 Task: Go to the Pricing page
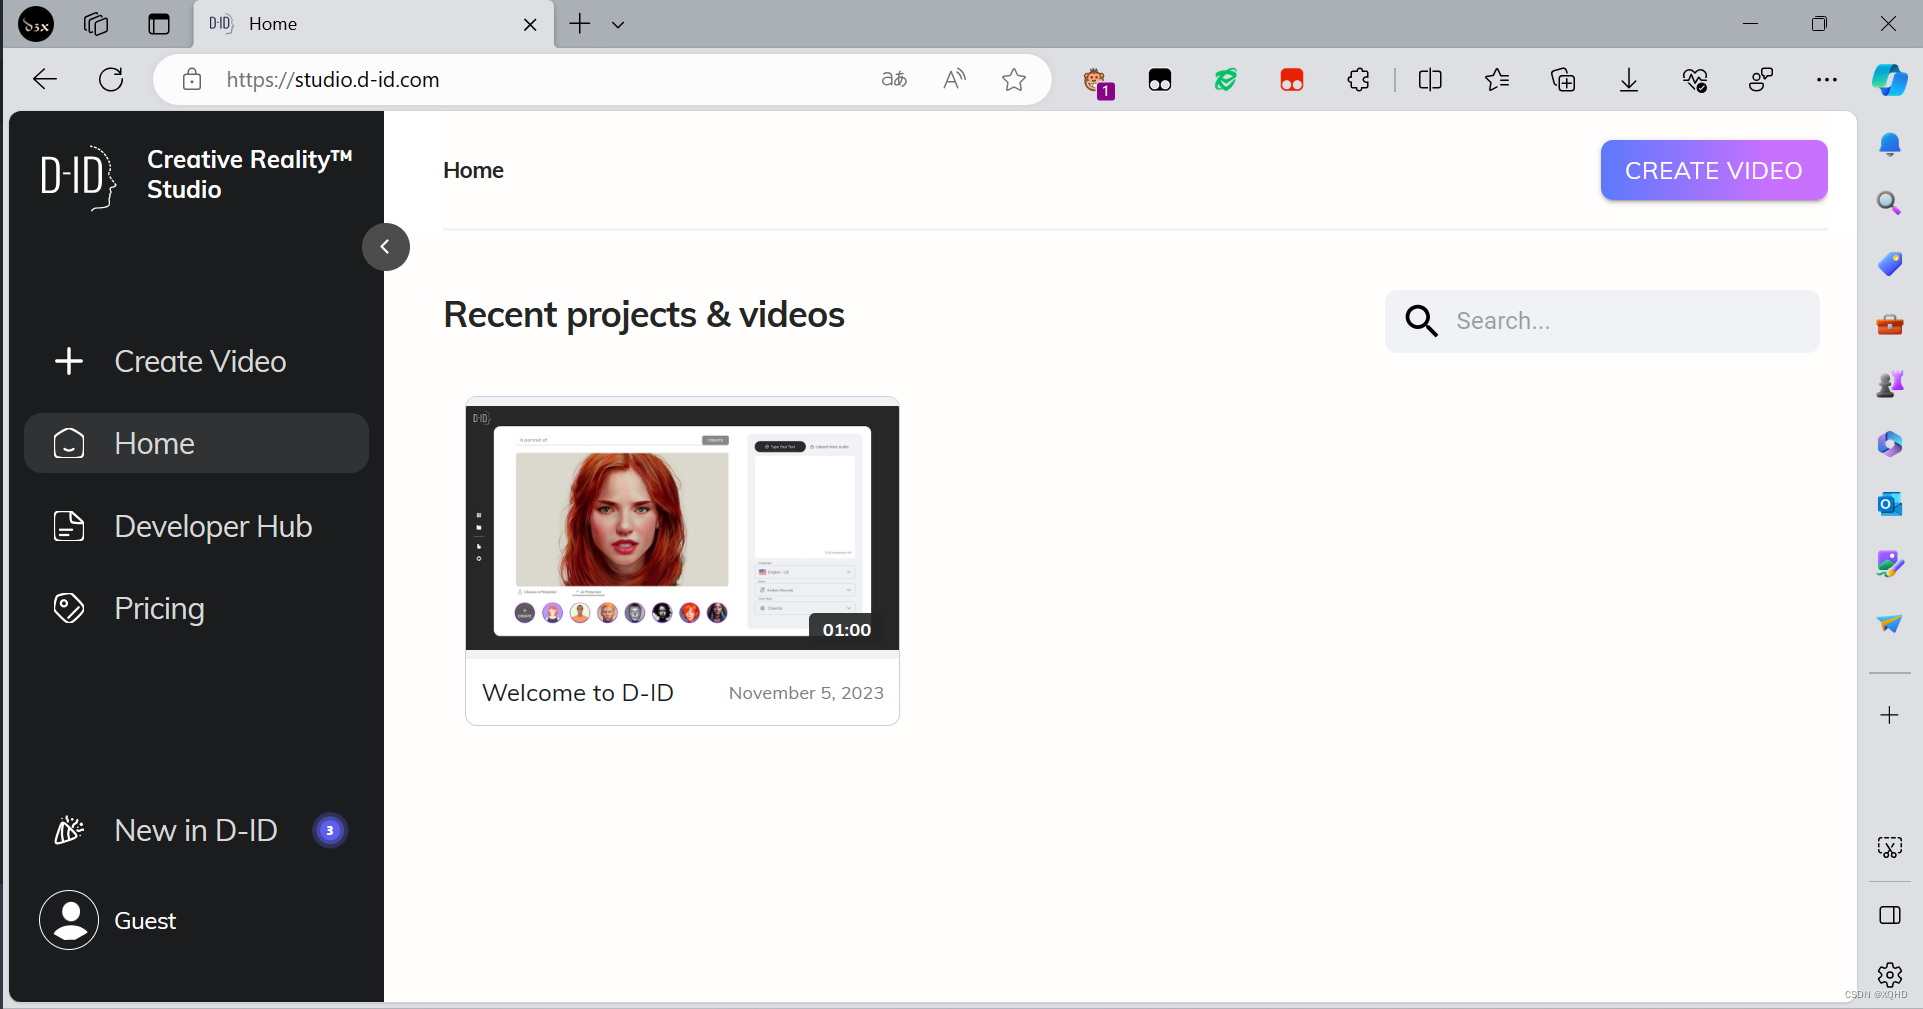coord(197,608)
